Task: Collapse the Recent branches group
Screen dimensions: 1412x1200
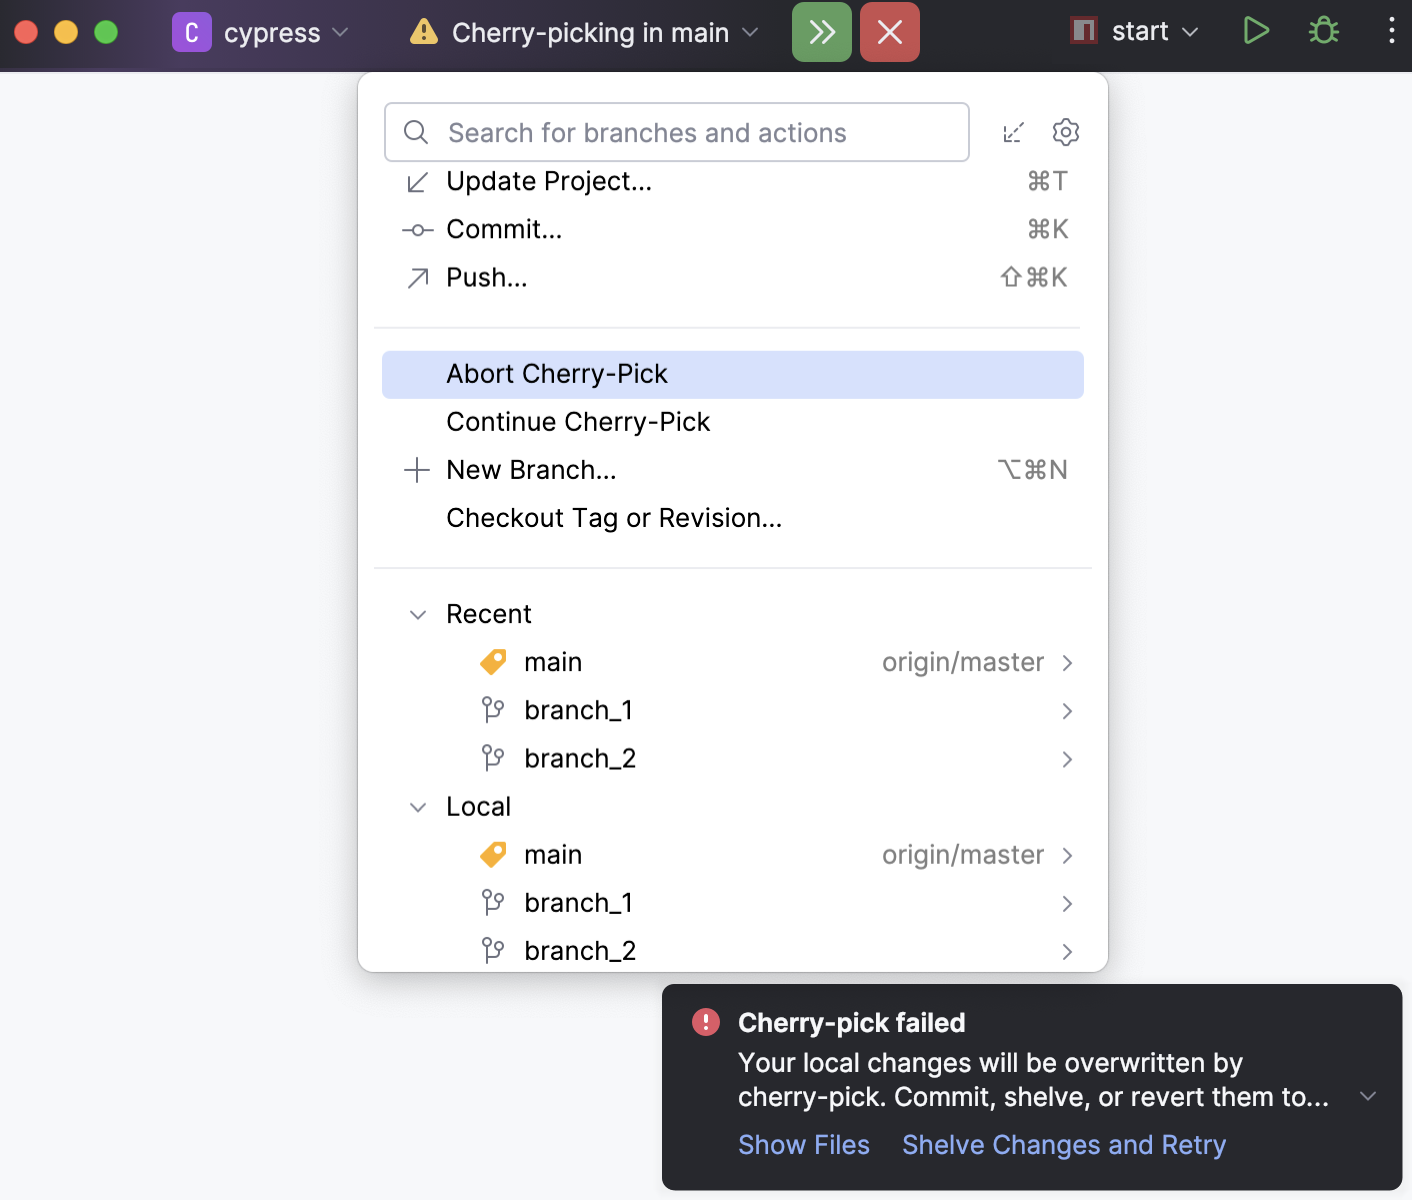Action: click(x=418, y=614)
